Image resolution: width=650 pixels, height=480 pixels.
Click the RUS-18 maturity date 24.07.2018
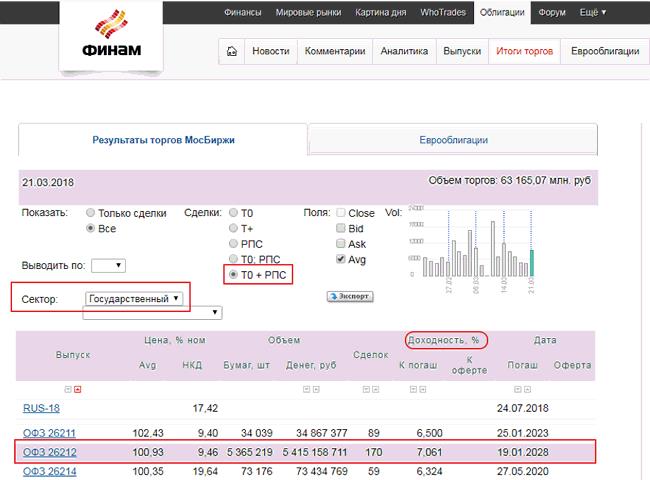pos(523,408)
